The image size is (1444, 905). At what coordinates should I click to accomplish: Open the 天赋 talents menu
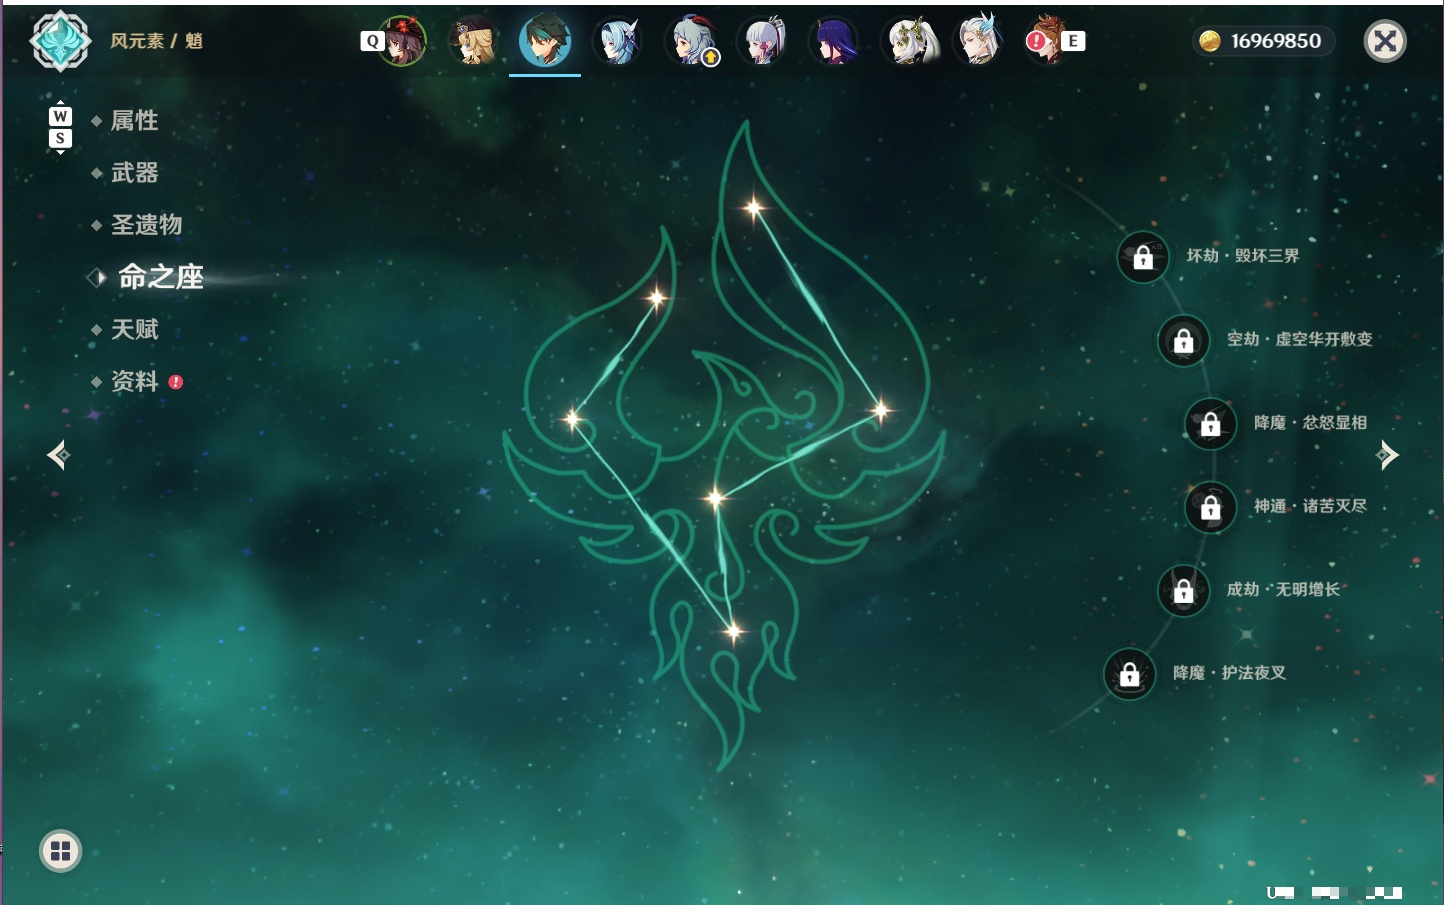(134, 329)
